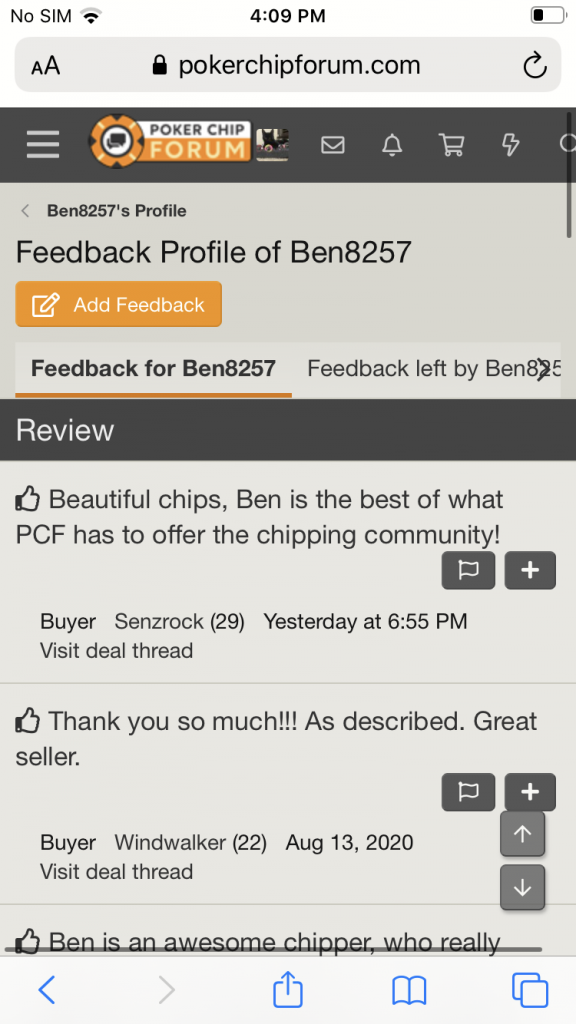This screenshot has width=576, height=1024.
Task: Tap the Poker Chip Forum logo
Action: point(170,141)
